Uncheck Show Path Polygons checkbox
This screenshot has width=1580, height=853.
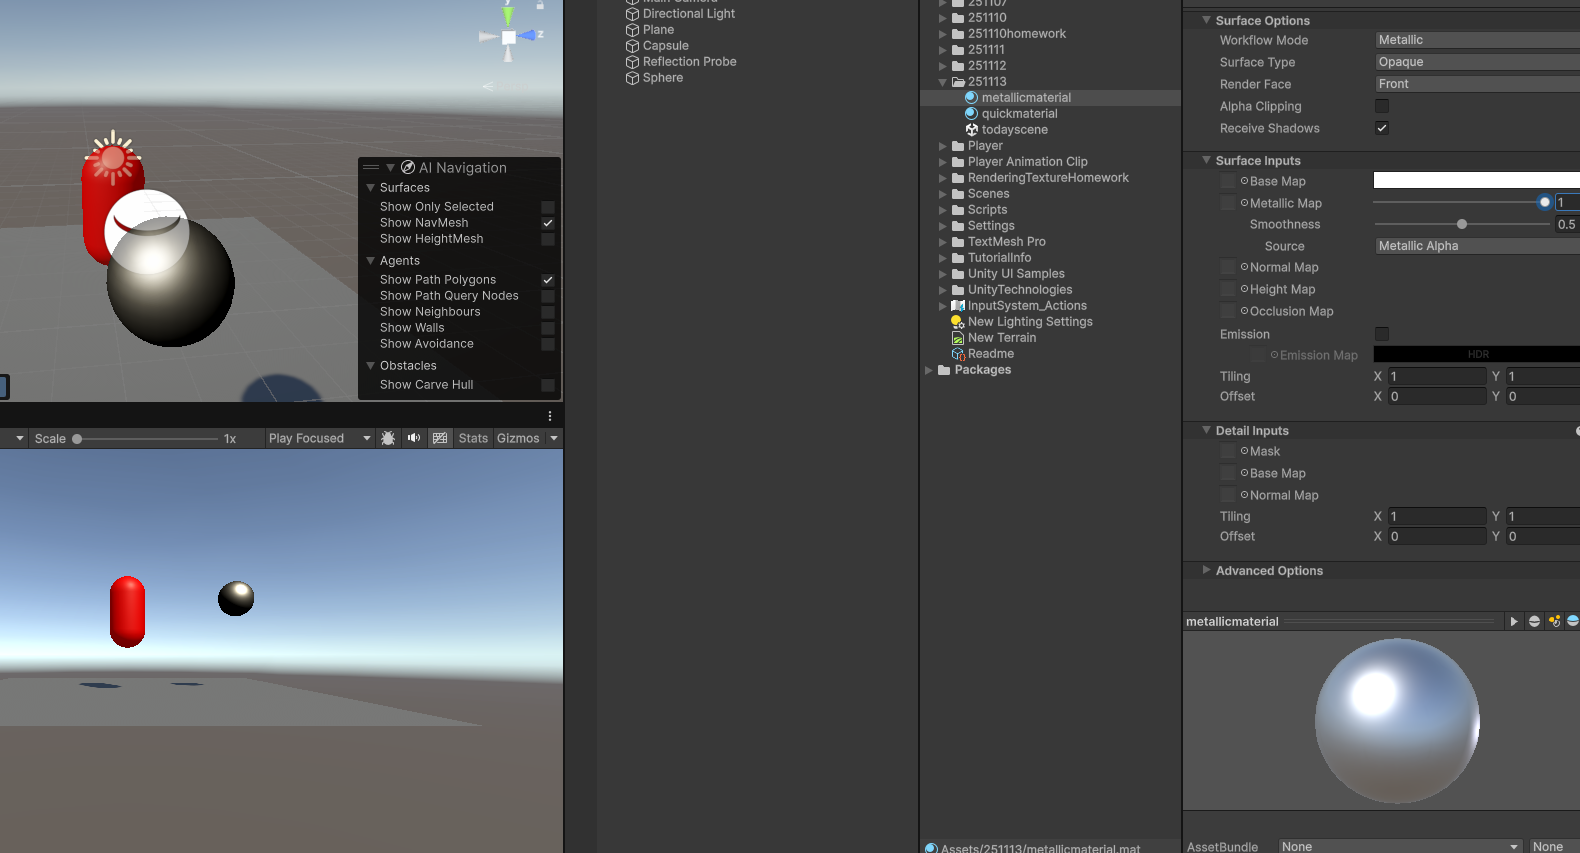point(548,280)
